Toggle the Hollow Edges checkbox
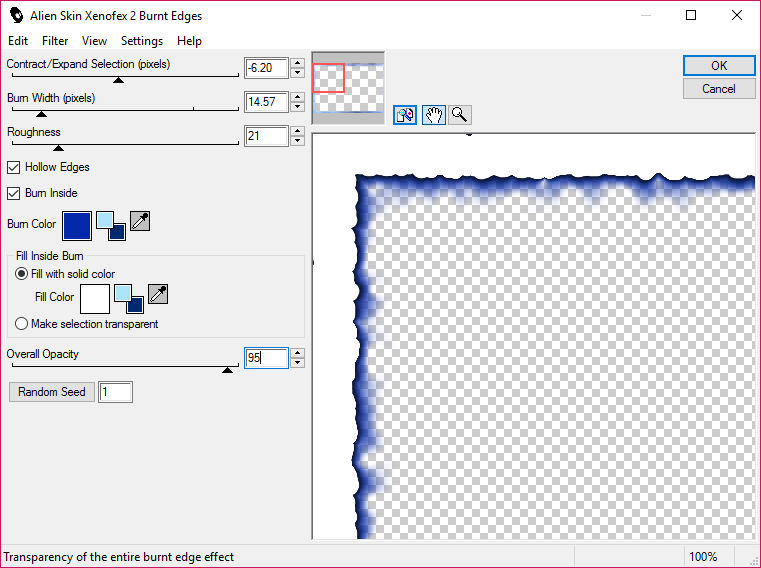The image size is (761, 568). pyautogui.click(x=14, y=167)
